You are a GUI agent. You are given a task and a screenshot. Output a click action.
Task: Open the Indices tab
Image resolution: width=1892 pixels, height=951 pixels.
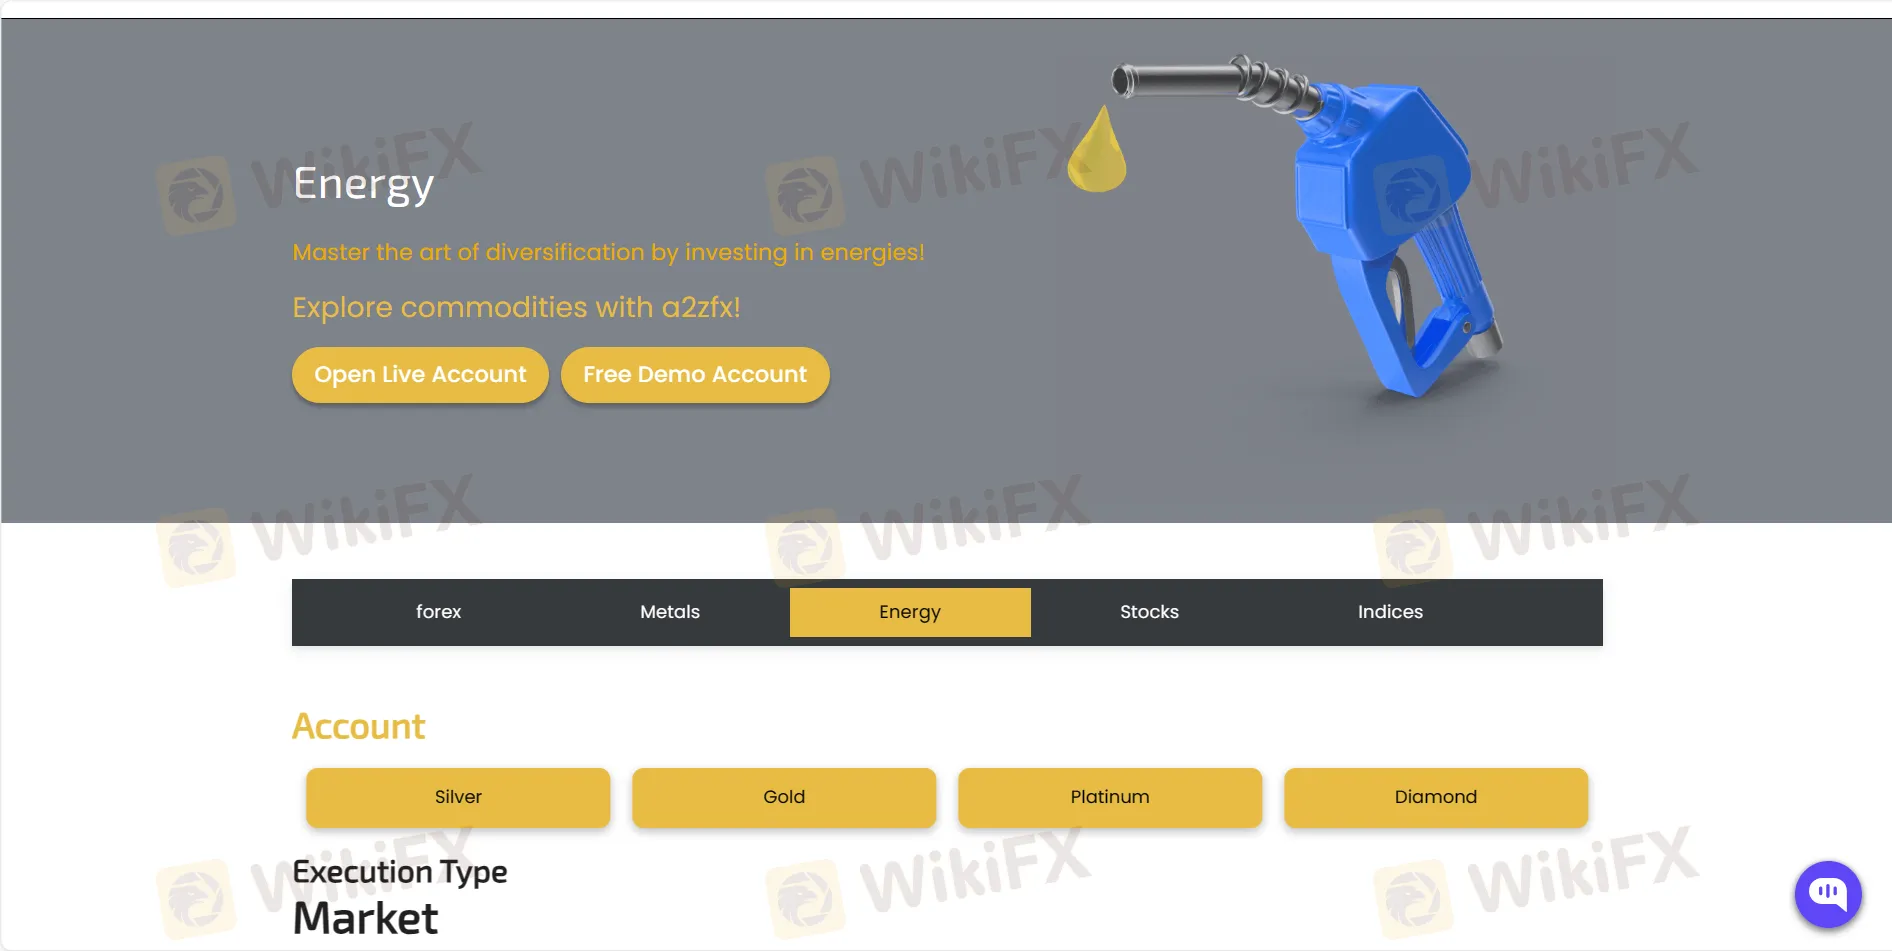click(1390, 612)
